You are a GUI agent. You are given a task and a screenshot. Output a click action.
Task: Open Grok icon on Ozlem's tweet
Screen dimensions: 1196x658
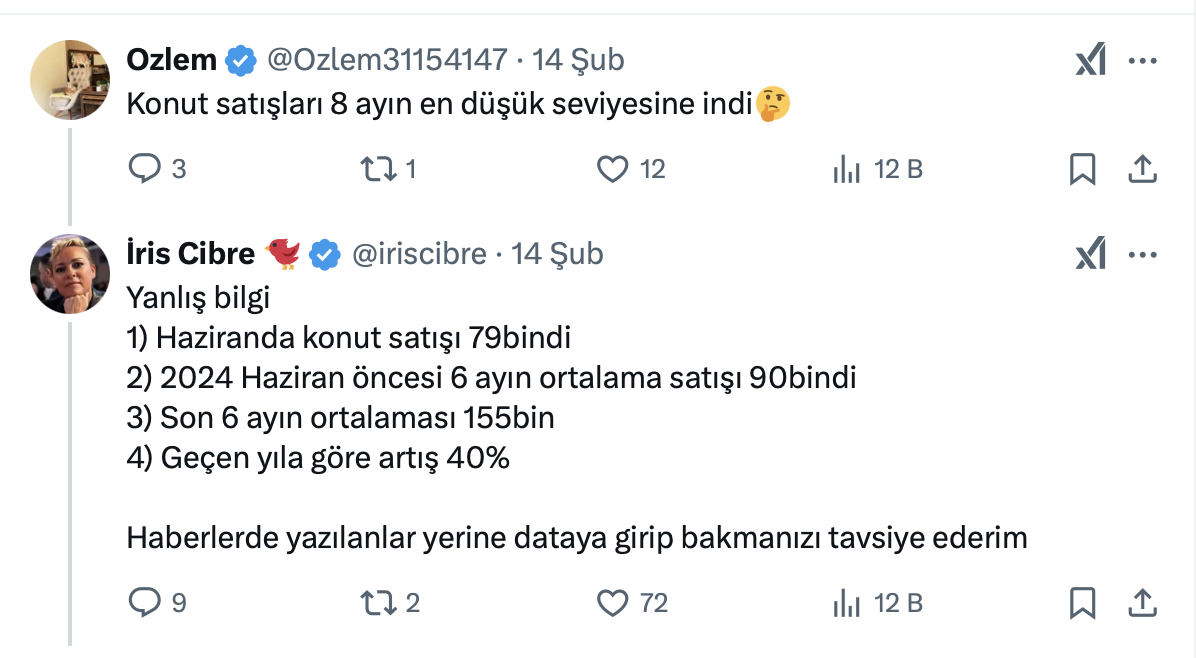[x=1090, y=62]
